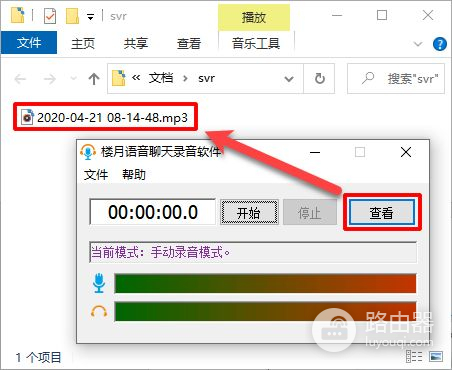Close the svr Explorer window
This screenshot has height=370, width=452.
(x=428, y=15)
